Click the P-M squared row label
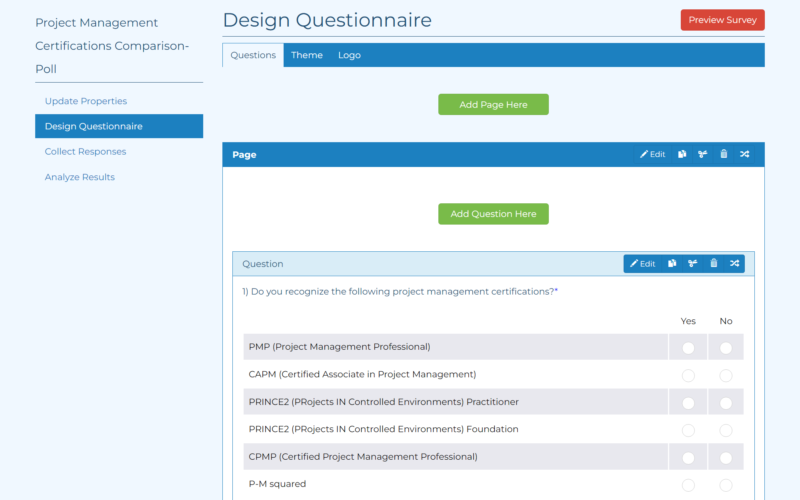Viewport: 800px width, 500px height. tap(277, 484)
